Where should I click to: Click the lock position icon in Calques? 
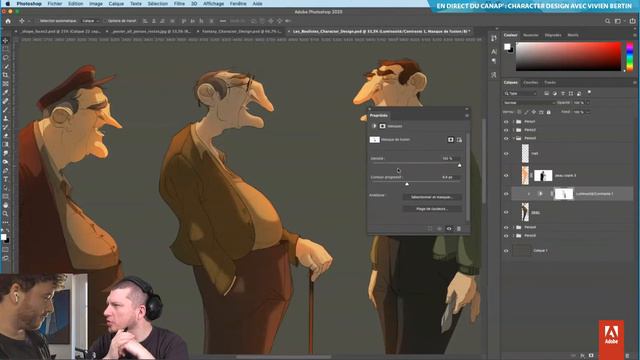pos(534,112)
